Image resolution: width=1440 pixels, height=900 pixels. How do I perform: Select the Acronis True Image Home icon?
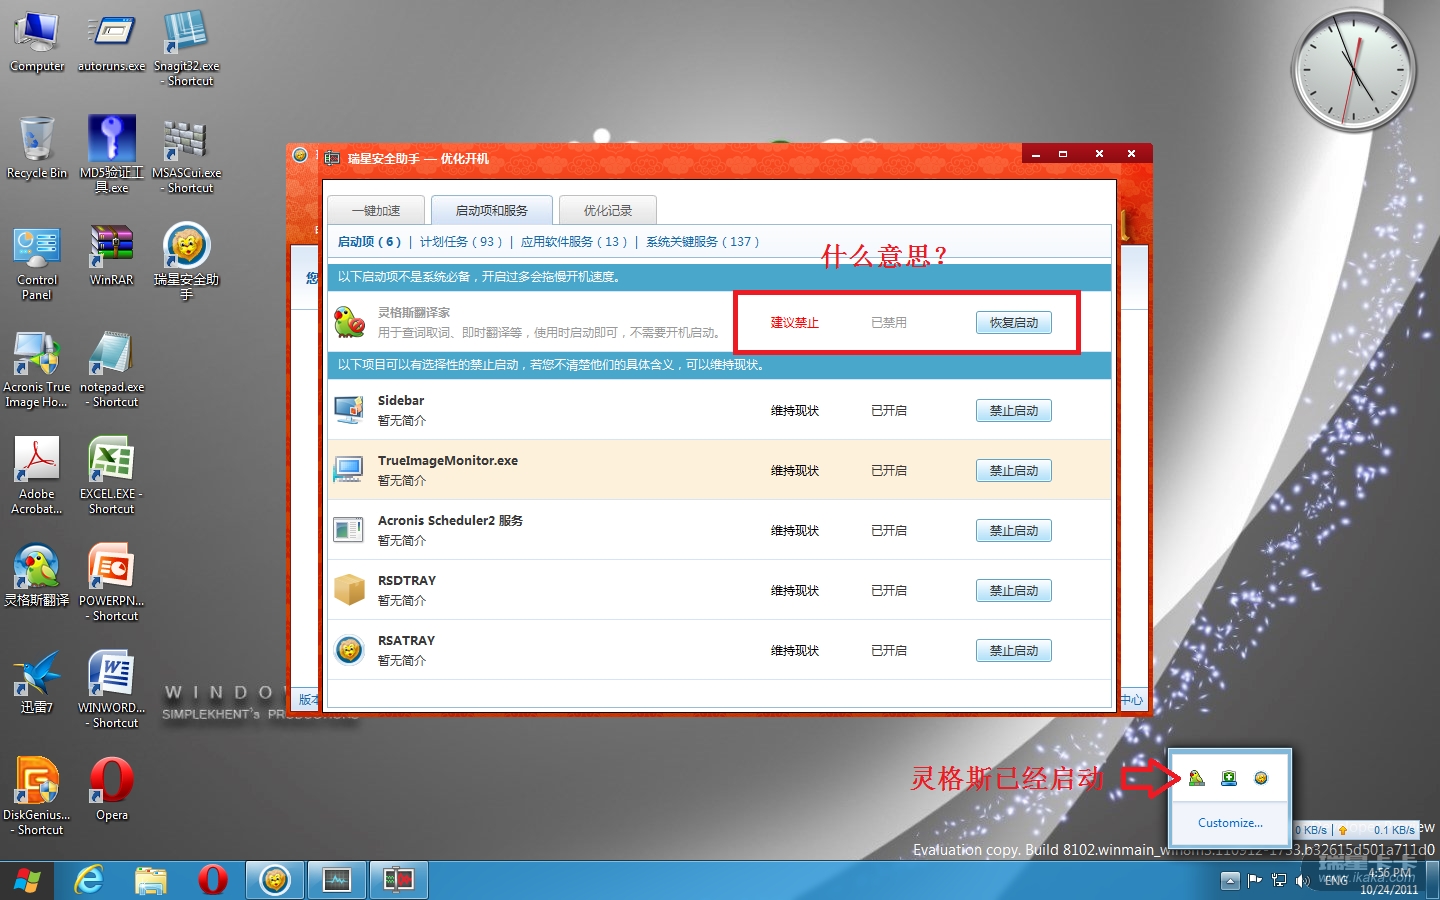pos(37,370)
